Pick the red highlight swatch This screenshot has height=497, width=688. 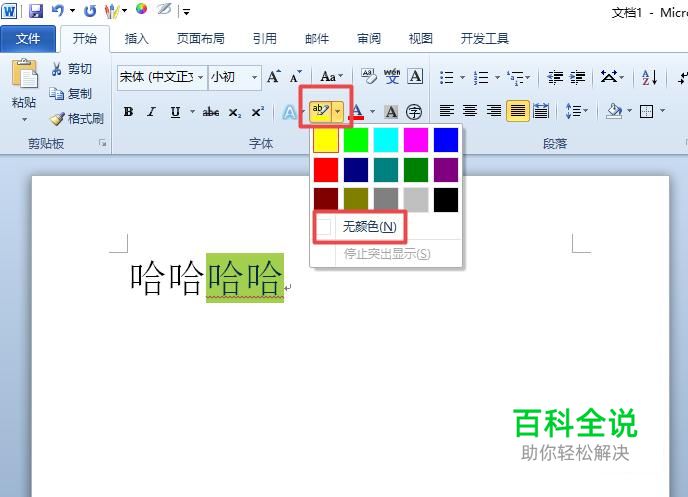[x=326, y=170]
